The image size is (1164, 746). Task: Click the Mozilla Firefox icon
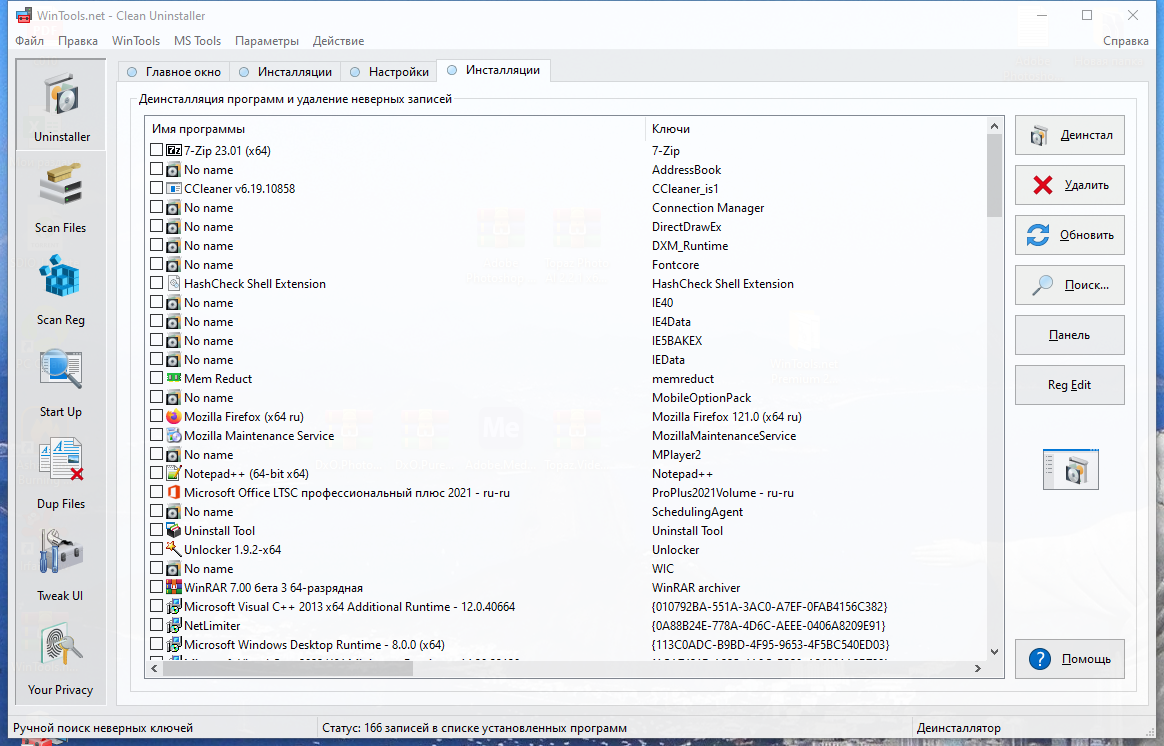pos(174,416)
